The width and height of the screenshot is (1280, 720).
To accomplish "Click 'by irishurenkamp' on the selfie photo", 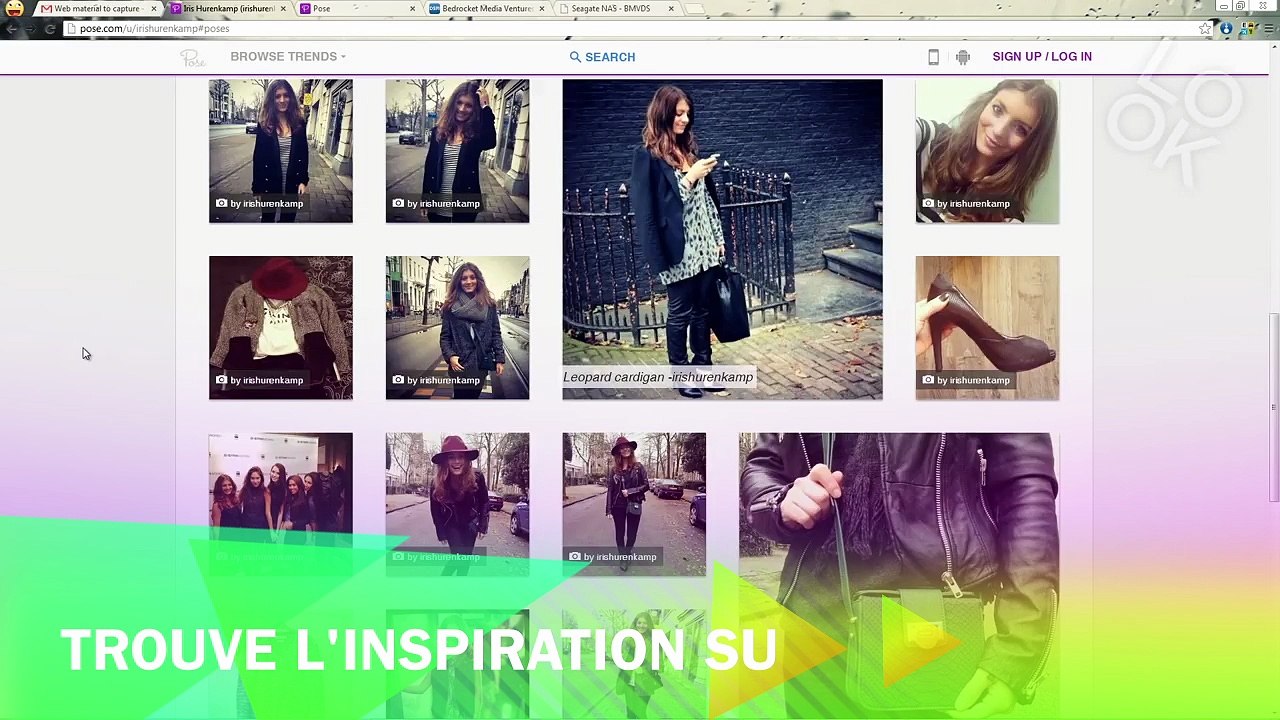I will point(973,204).
